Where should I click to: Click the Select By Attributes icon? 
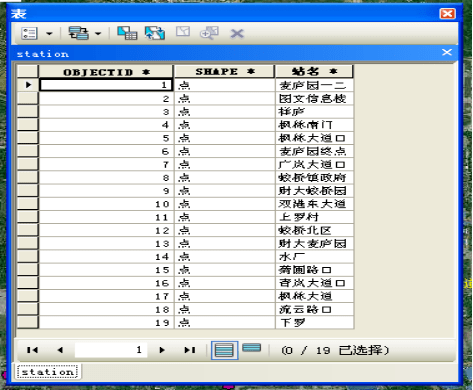pos(127,33)
